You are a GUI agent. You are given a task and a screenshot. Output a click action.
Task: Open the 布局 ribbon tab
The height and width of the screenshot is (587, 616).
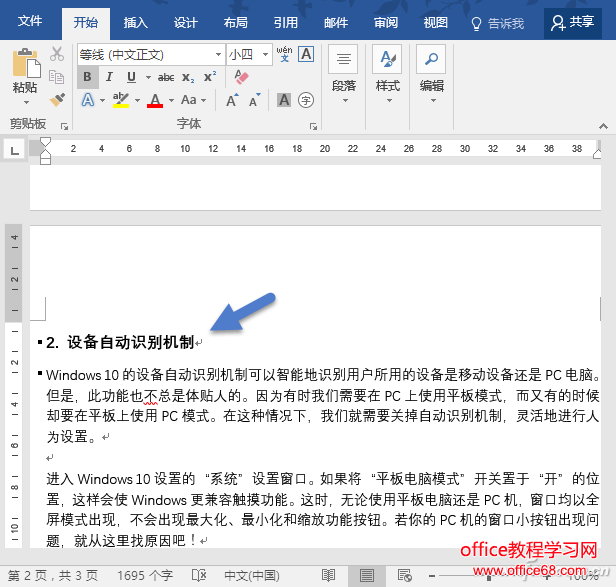[x=236, y=22]
